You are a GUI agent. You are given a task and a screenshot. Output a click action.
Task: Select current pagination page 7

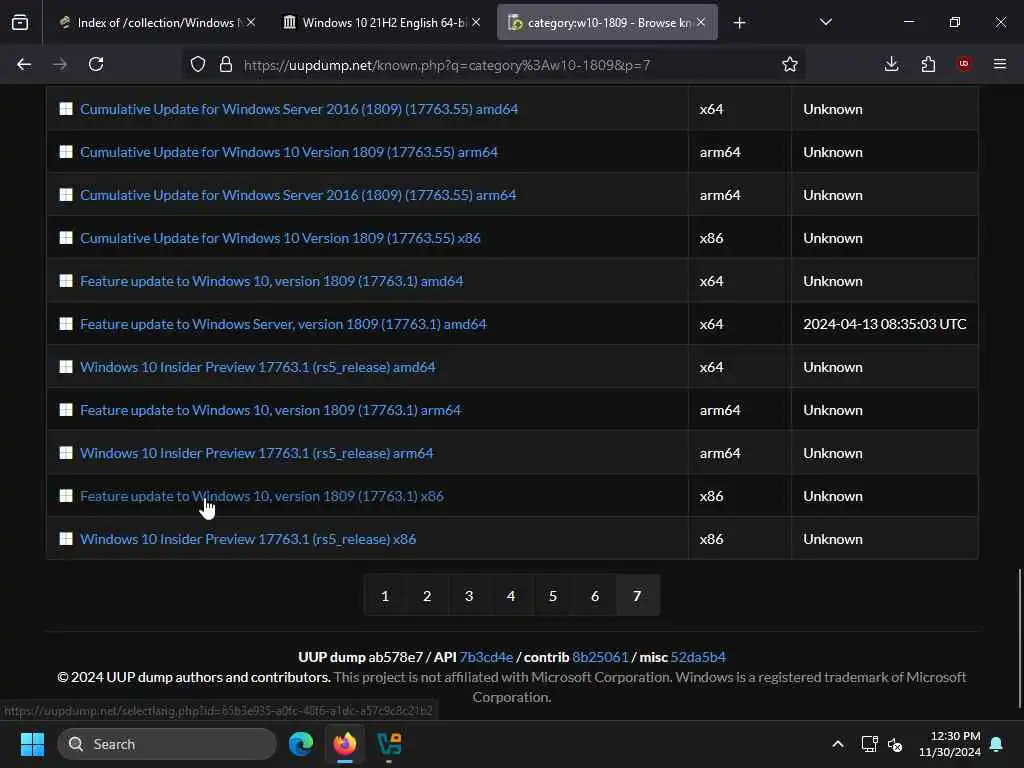tap(637, 596)
